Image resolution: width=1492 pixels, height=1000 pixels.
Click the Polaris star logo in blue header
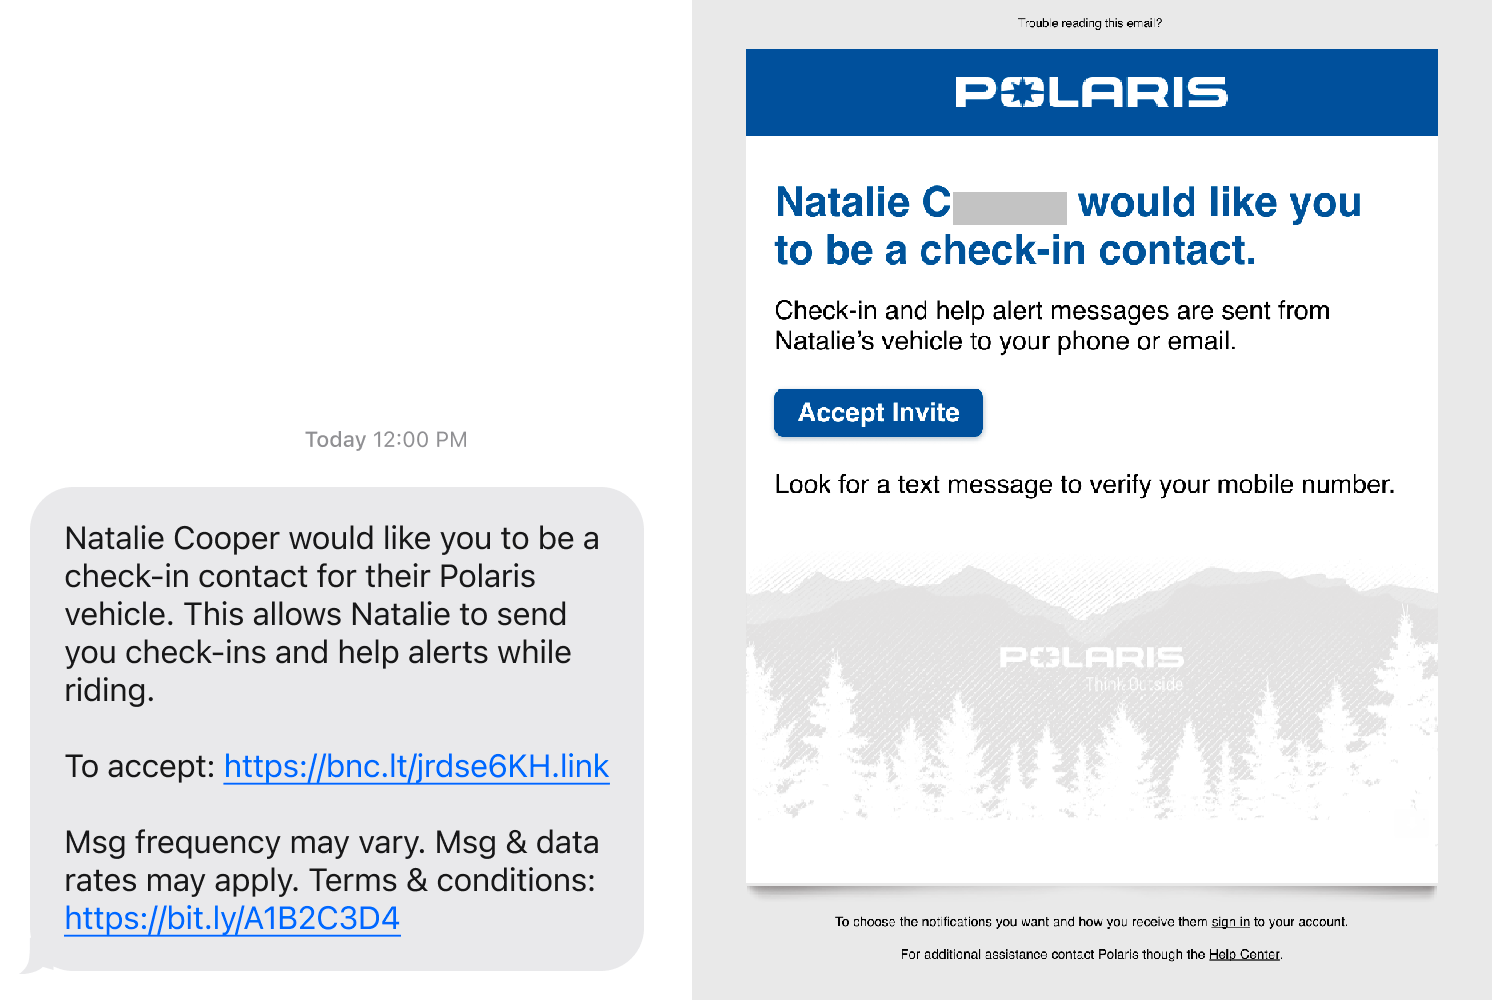point(1016,93)
